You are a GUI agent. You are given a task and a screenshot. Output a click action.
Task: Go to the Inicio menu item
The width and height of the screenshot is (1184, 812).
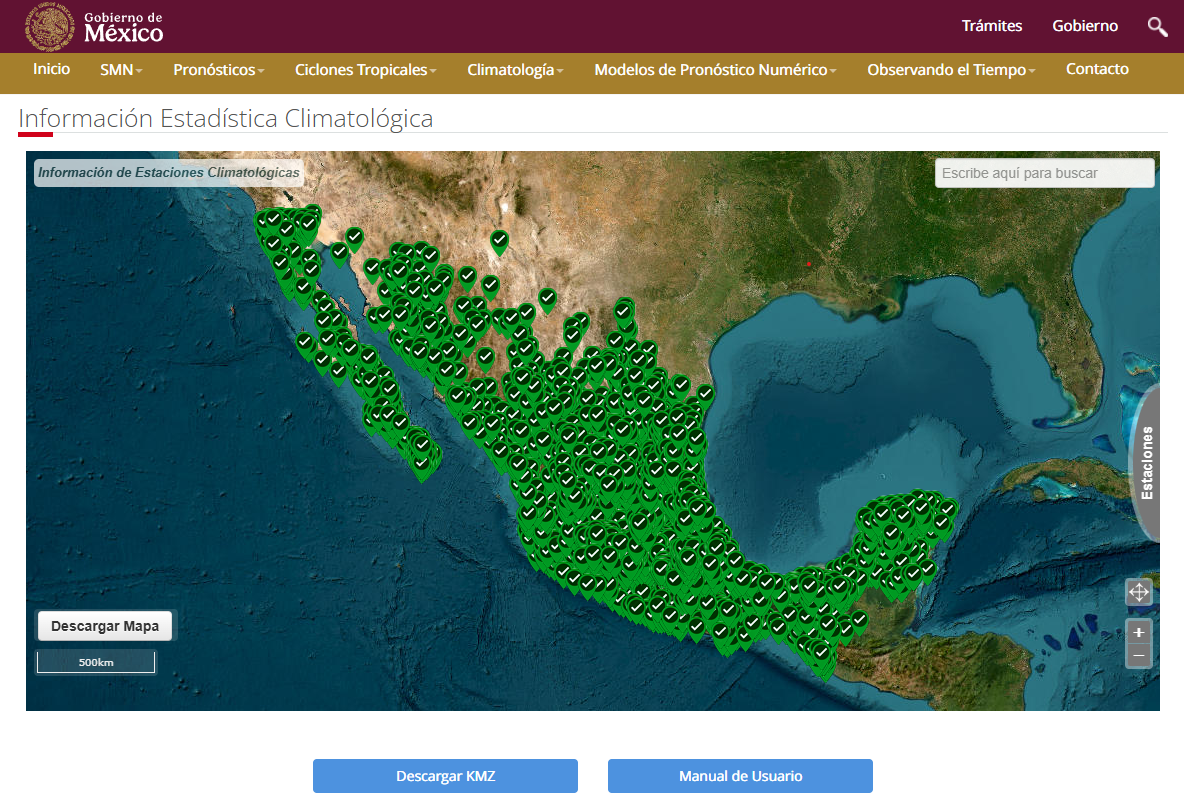pos(52,69)
